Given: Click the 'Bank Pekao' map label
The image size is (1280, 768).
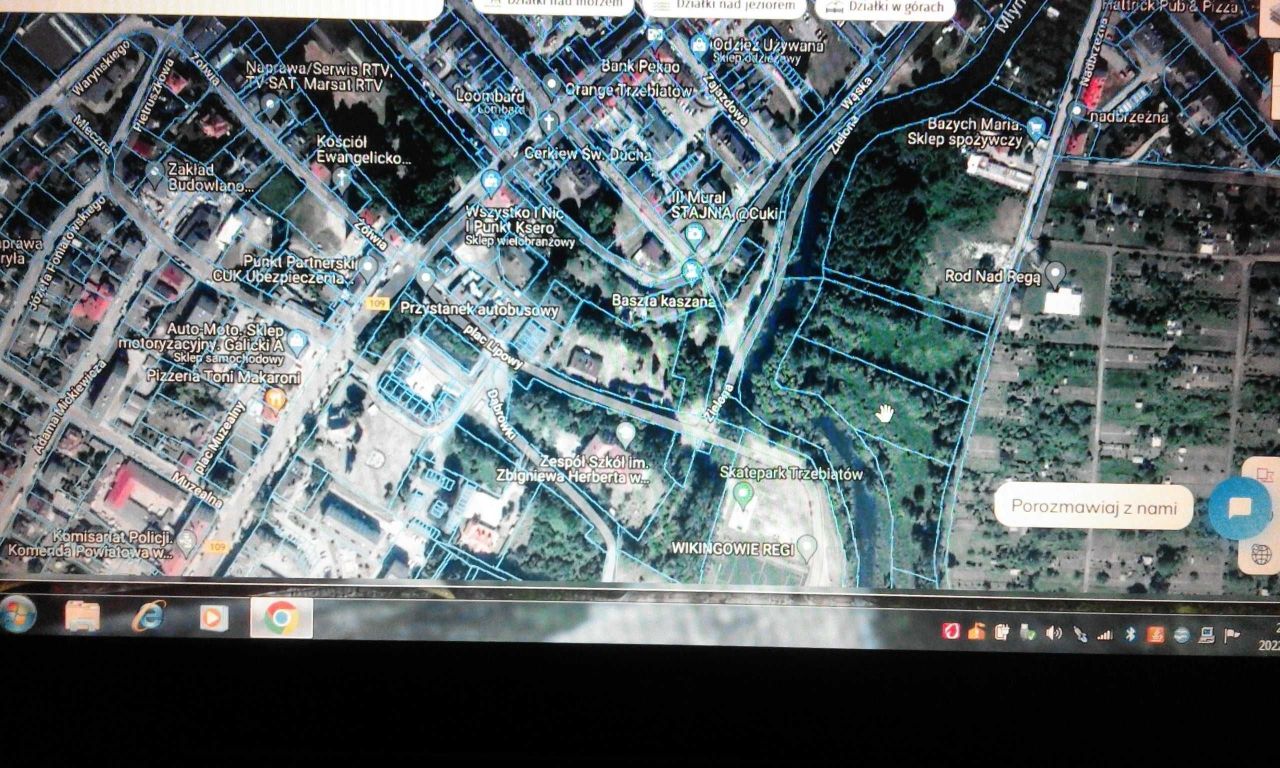Looking at the screenshot, I should click(x=640, y=66).
